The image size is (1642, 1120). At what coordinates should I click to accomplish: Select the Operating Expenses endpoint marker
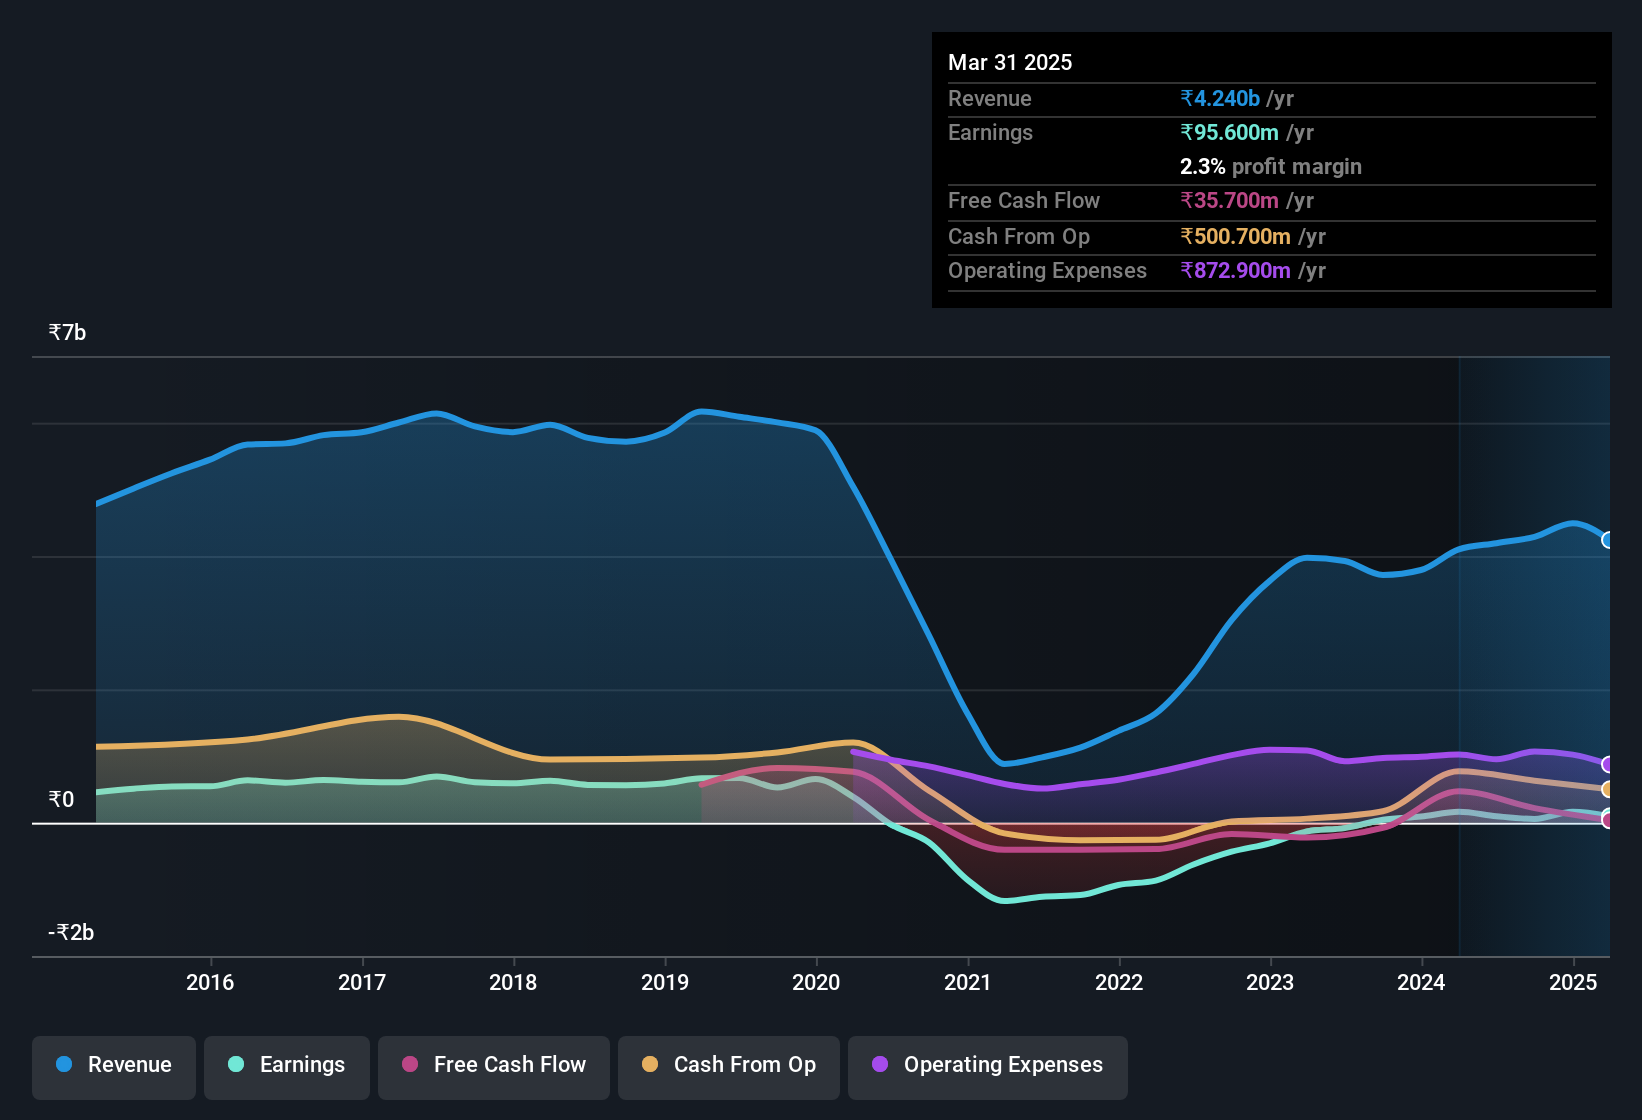1608,765
